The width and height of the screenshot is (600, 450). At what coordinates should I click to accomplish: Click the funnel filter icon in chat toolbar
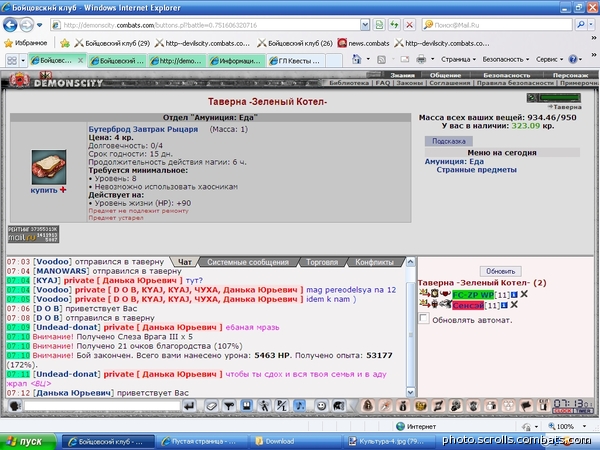229,406
